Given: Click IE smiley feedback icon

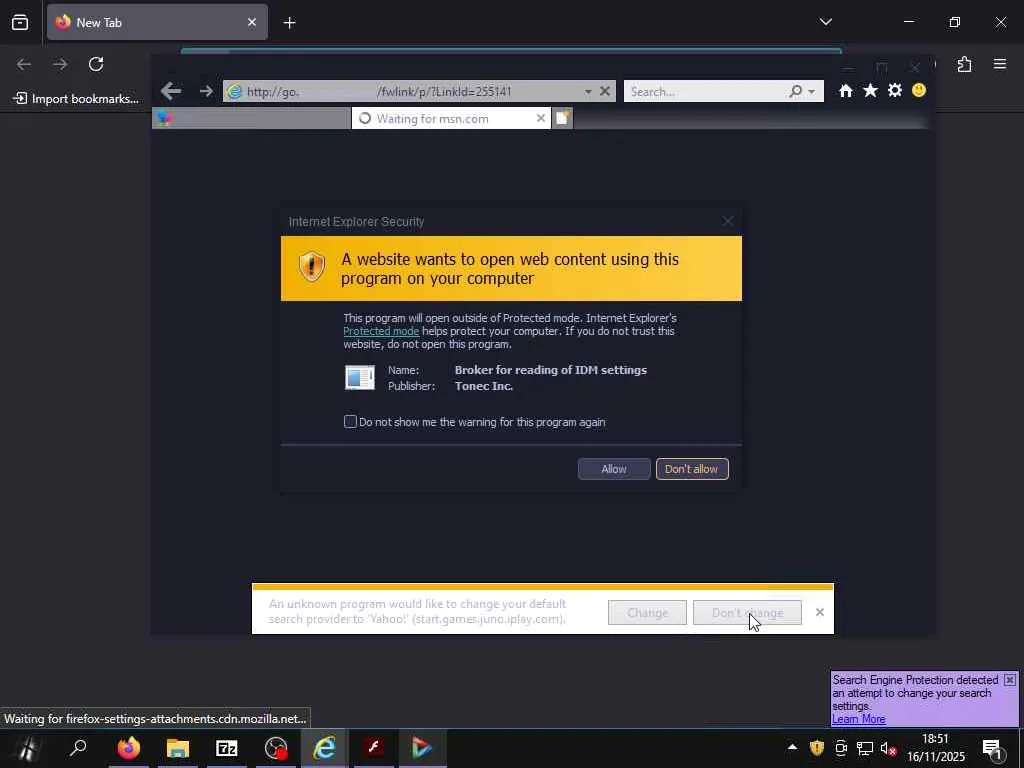Looking at the screenshot, I should click(x=919, y=90).
